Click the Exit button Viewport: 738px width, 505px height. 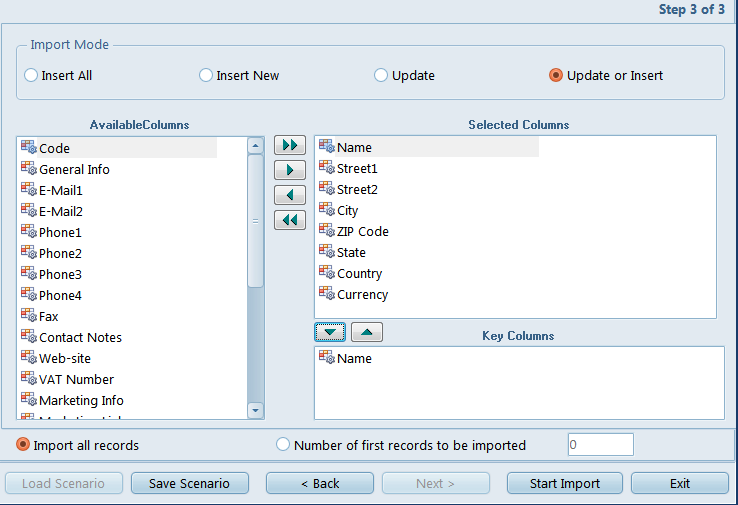680,483
